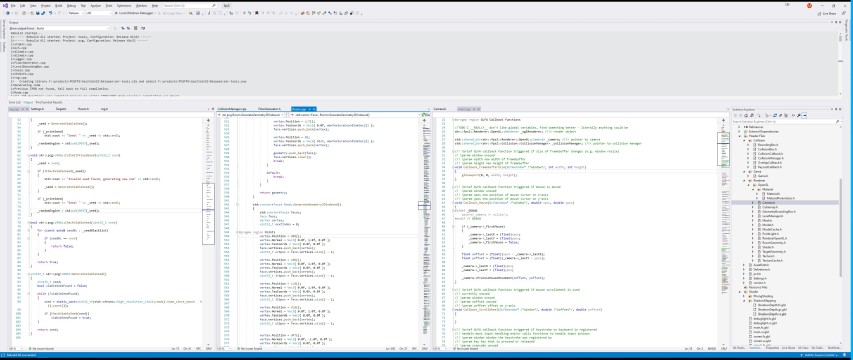Switch to Find Symbol Results tab
Image resolution: width=853 pixels, height=360 pixels.
coord(49,102)
